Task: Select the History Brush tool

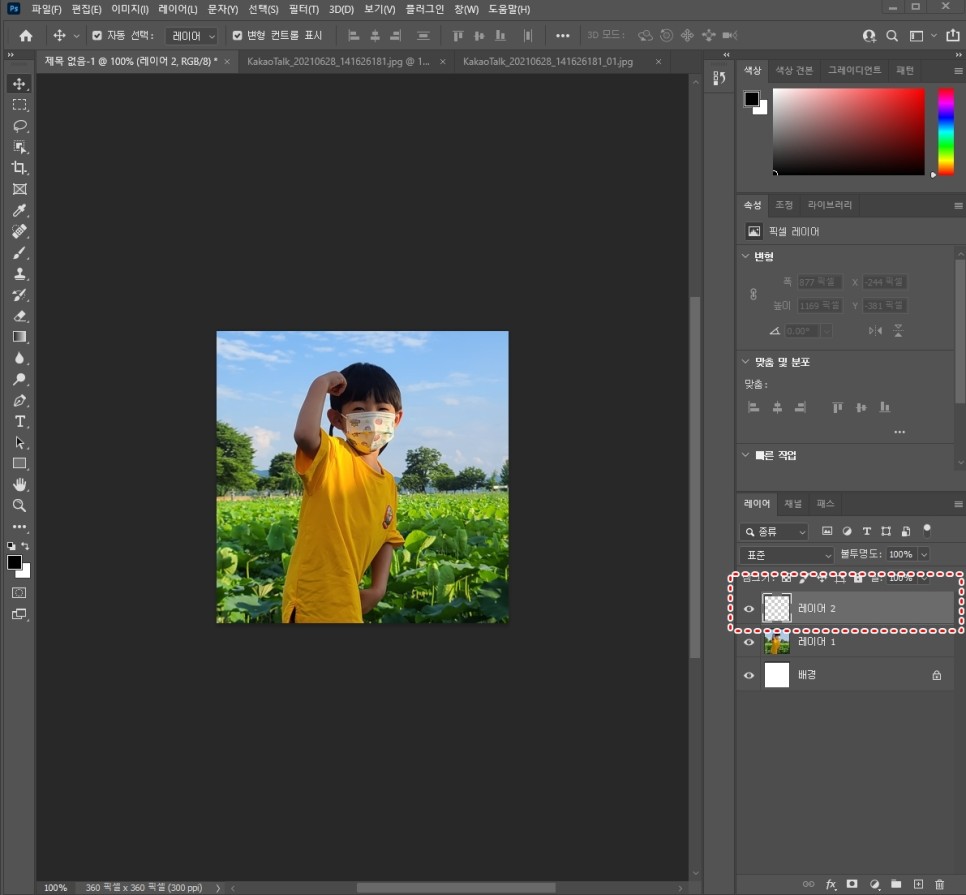Action: tap(20, 294)
